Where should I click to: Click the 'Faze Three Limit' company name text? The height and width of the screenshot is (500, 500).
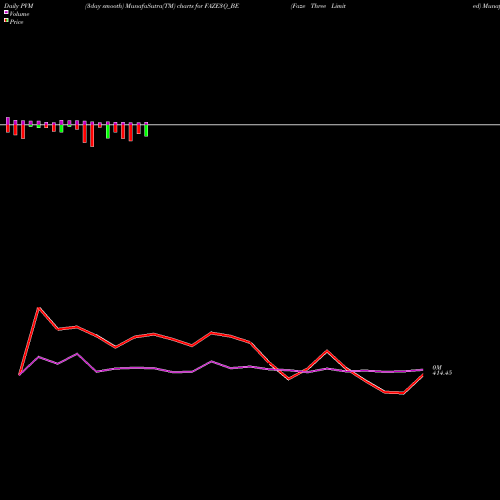tap(318, 6)
